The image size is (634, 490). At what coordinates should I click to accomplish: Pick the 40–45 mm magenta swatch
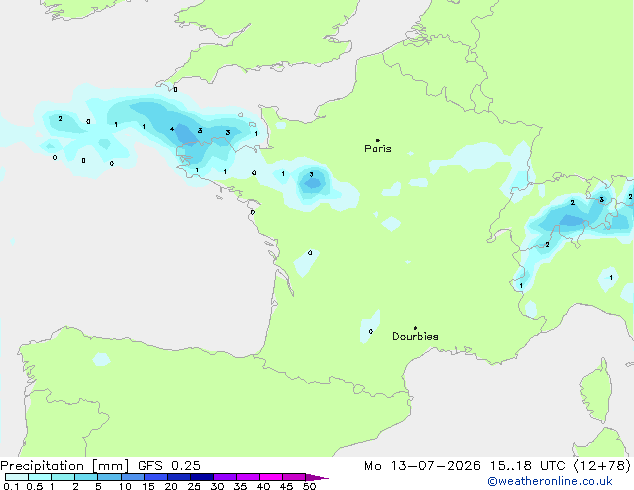click(271, 477)
